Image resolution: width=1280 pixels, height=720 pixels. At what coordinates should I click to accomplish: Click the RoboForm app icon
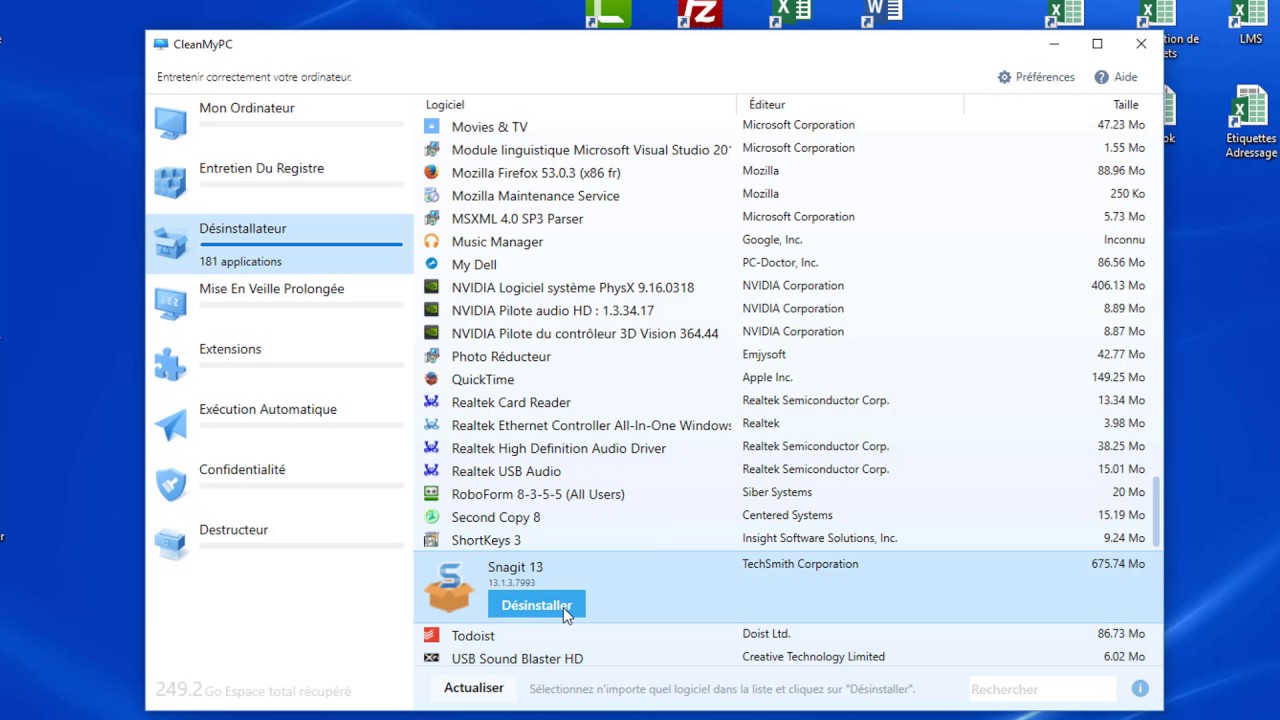pyautogui.click(x=431, y=494)
